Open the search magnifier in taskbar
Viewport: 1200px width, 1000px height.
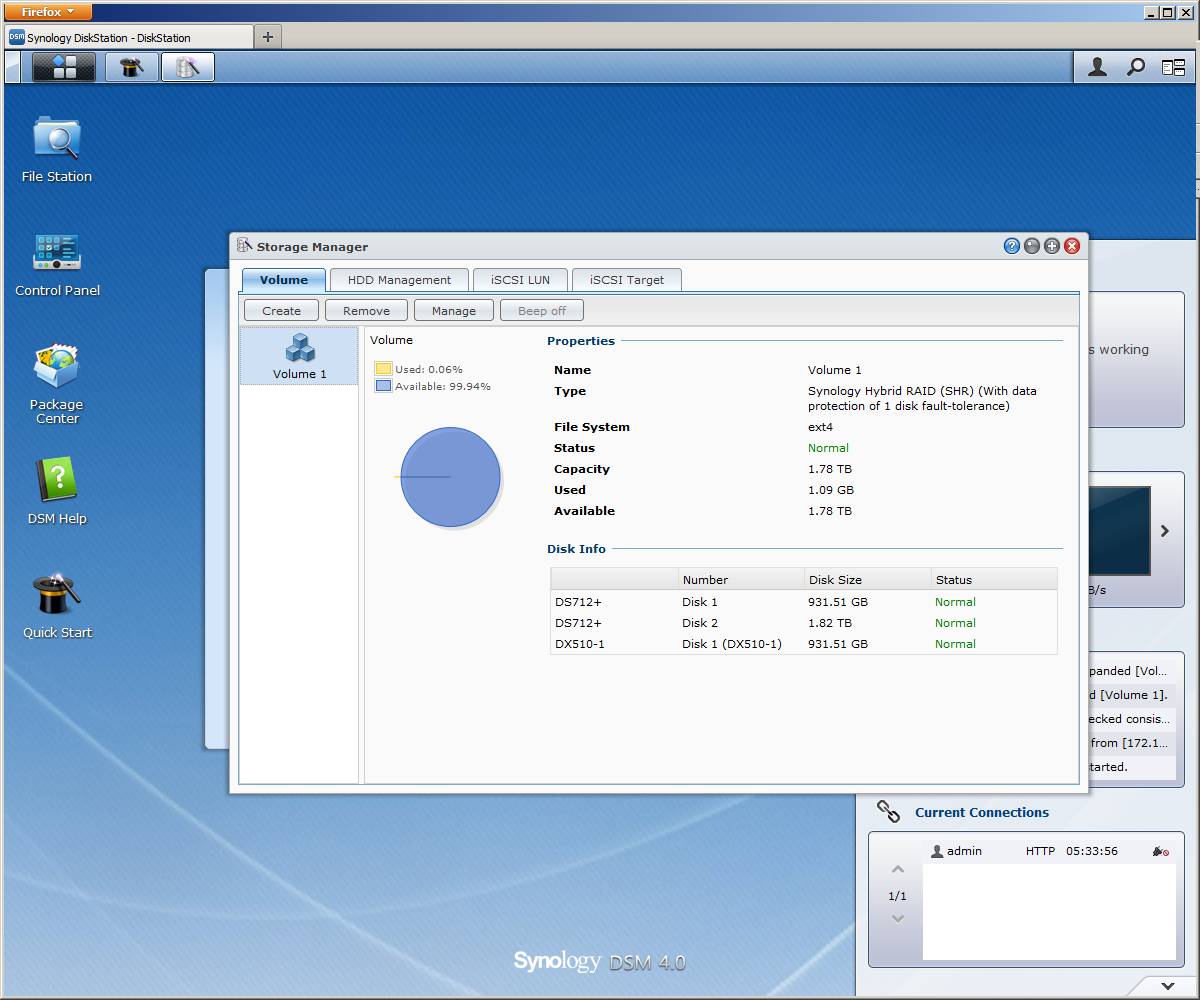(1136, 67)
